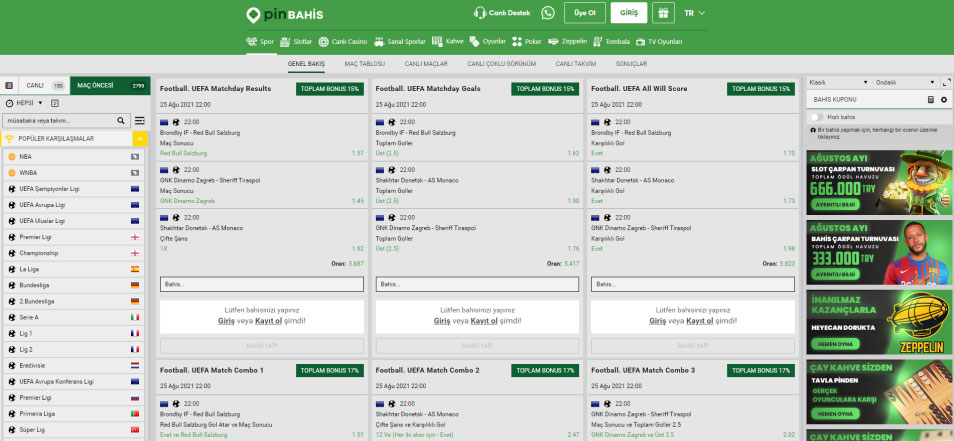Screen dimensions: 954x441
Task: Open the Tombala menu item
Action: tap(611, 41)
